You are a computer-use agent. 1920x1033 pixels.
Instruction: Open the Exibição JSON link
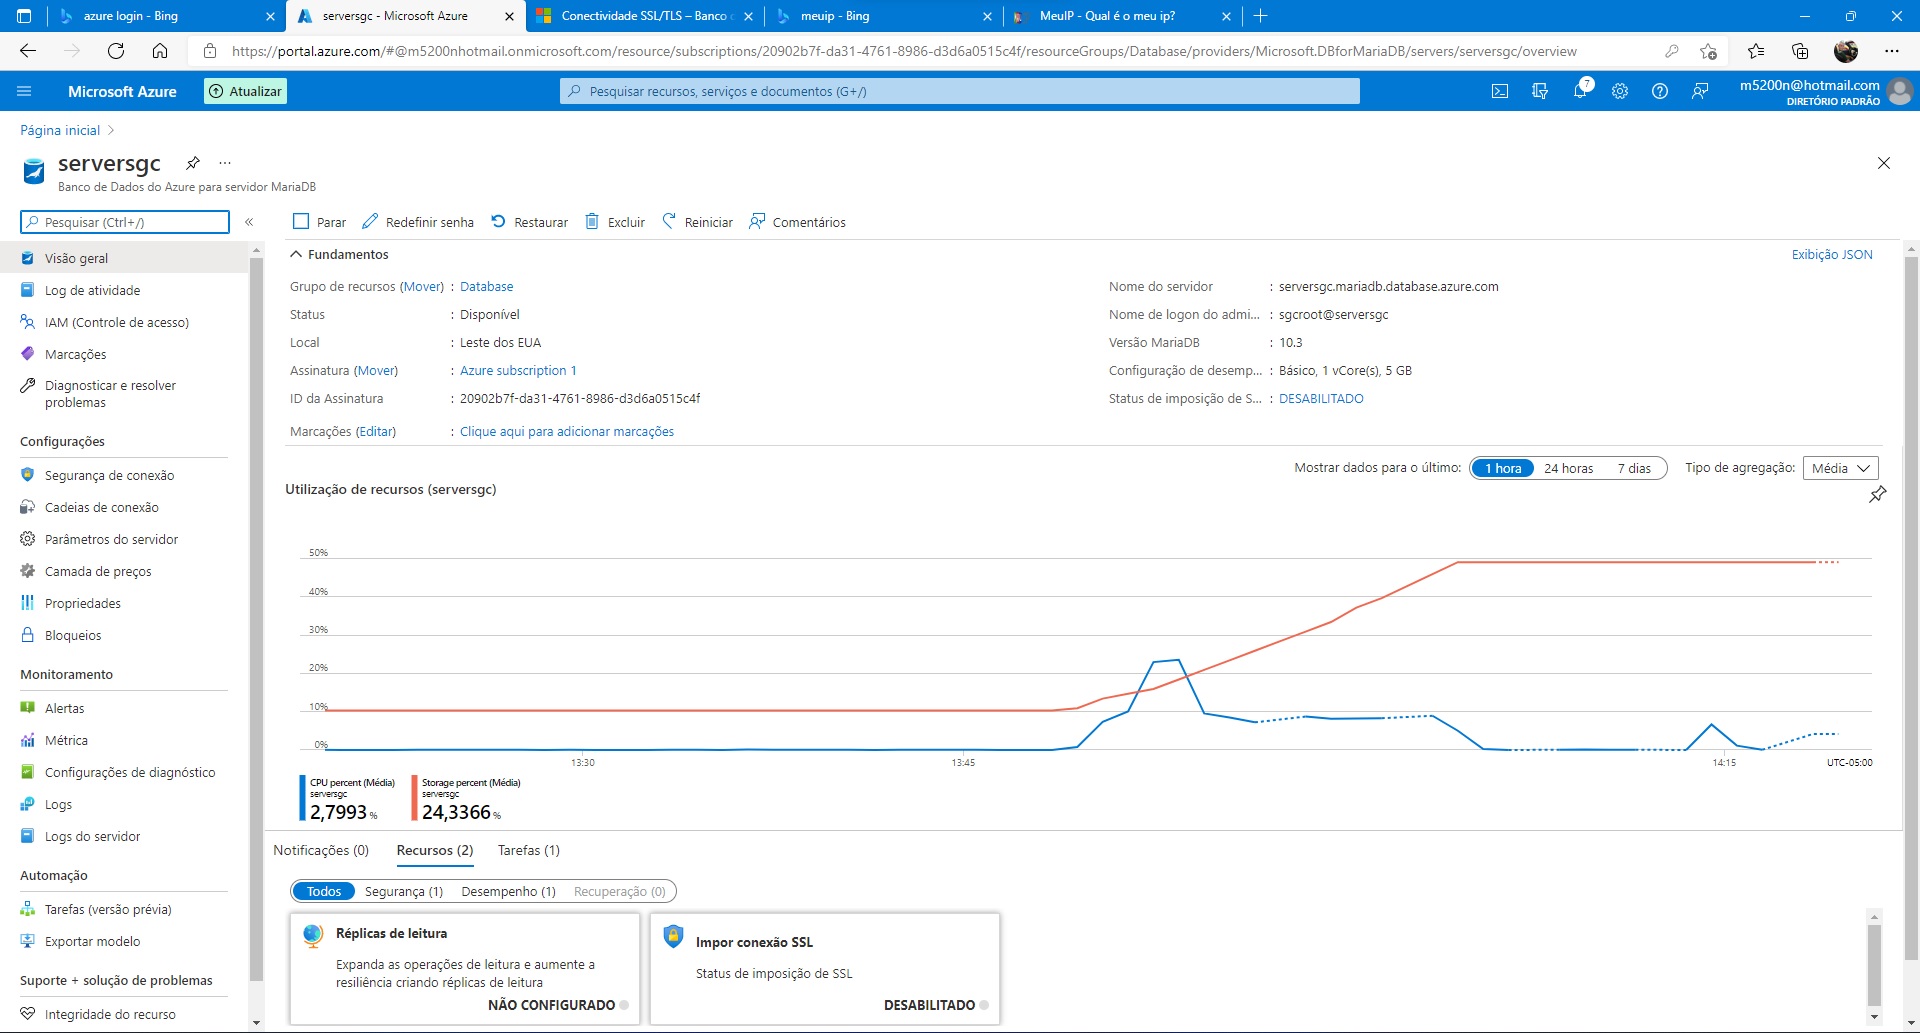click(x=1831, y=254)
